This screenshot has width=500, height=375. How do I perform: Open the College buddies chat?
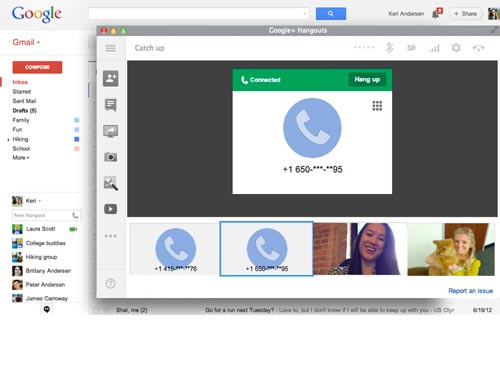click(46, 243)
